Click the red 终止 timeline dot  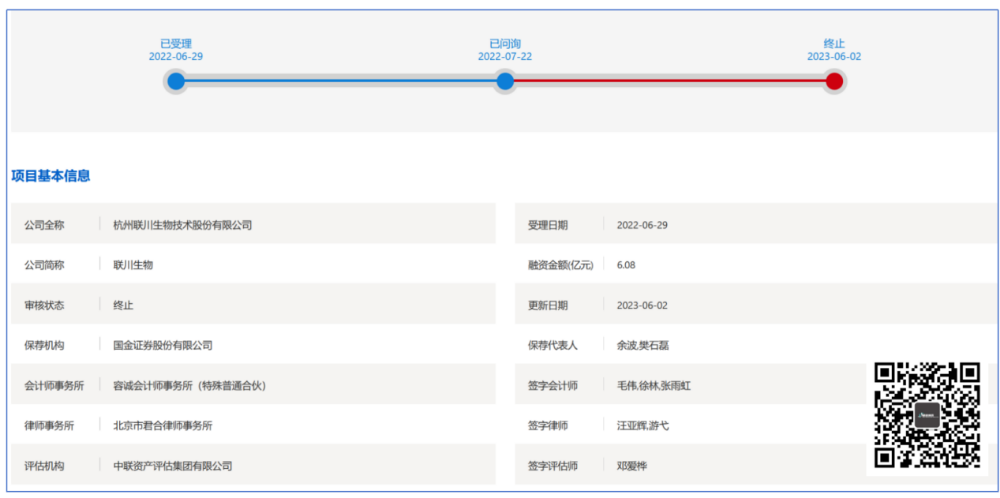(834, 82)
